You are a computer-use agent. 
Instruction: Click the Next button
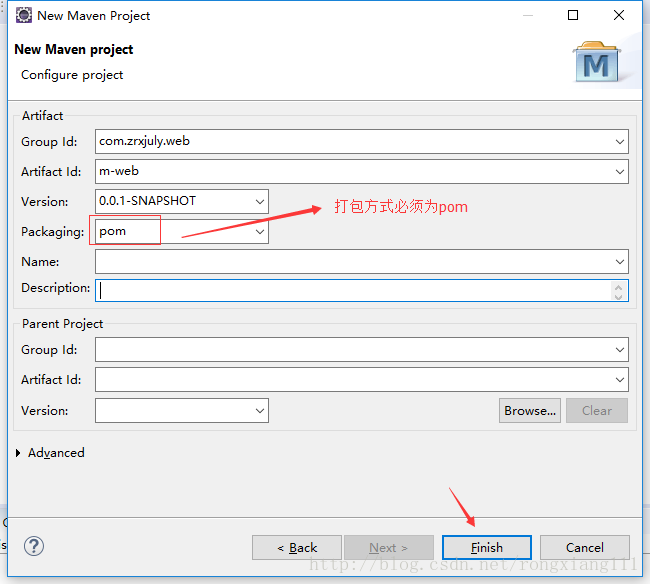pyautogui.click(x=389, y=548)
